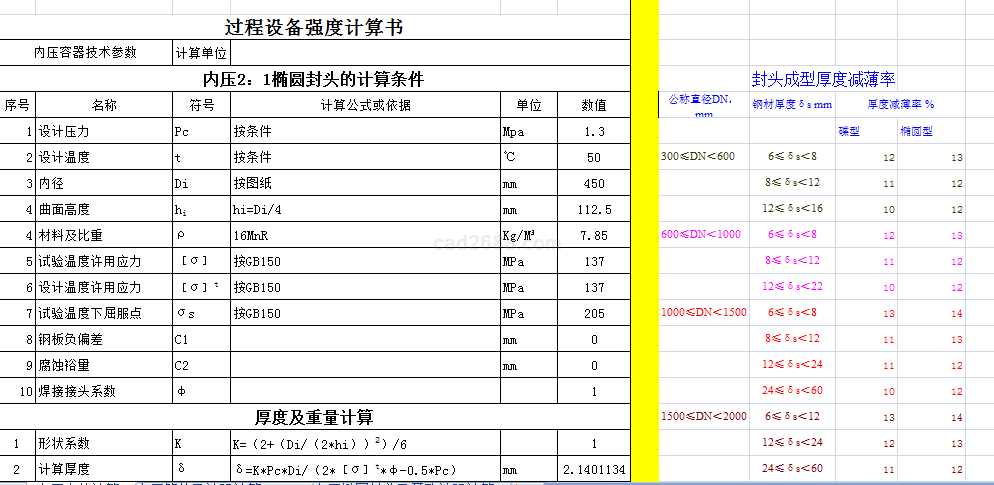Select the red 1000≤DN<1500 range cell

[703, 312]
